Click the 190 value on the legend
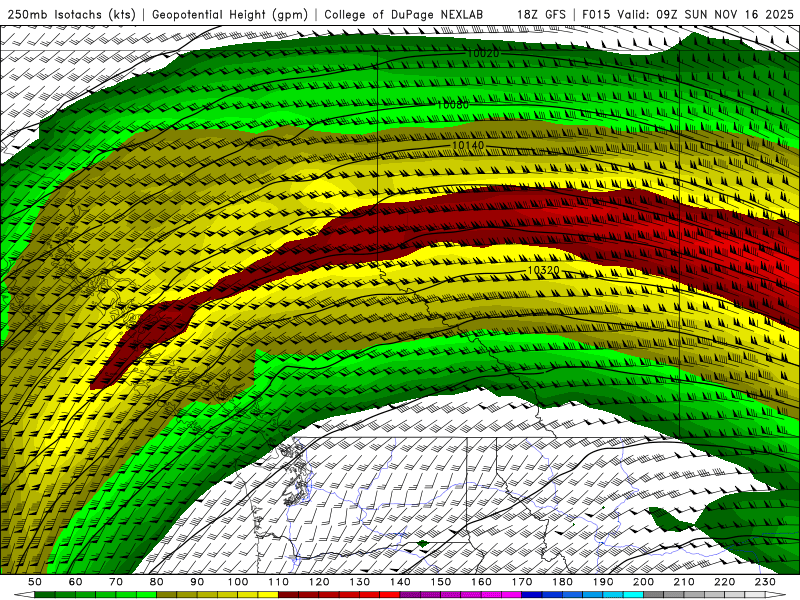The image size is (800, 600). point(603,582)
